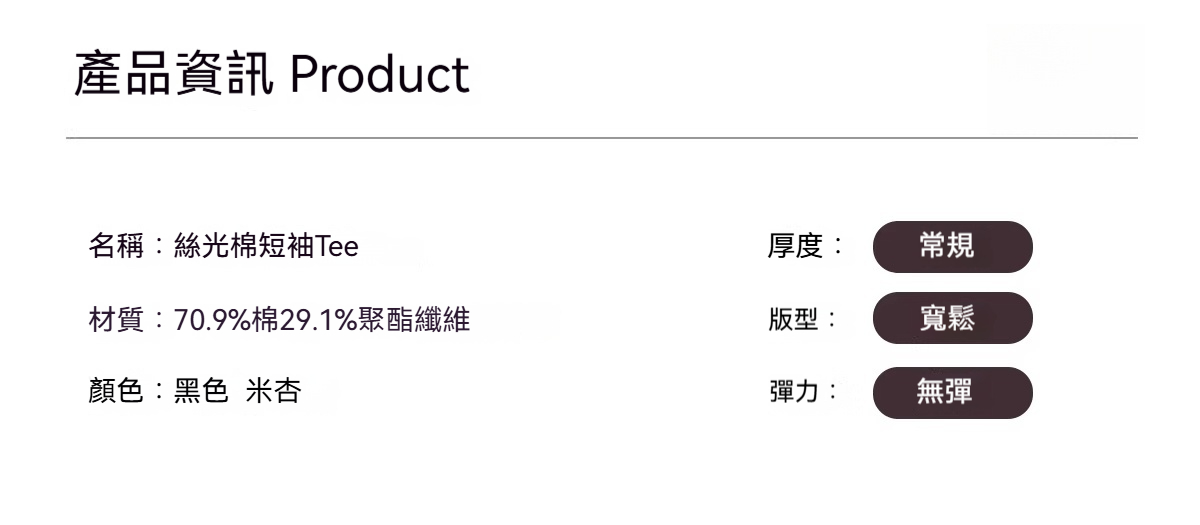Click the horizontal divider under the heading
Screen dimensions: 1200x525
[x=601, y=137]
